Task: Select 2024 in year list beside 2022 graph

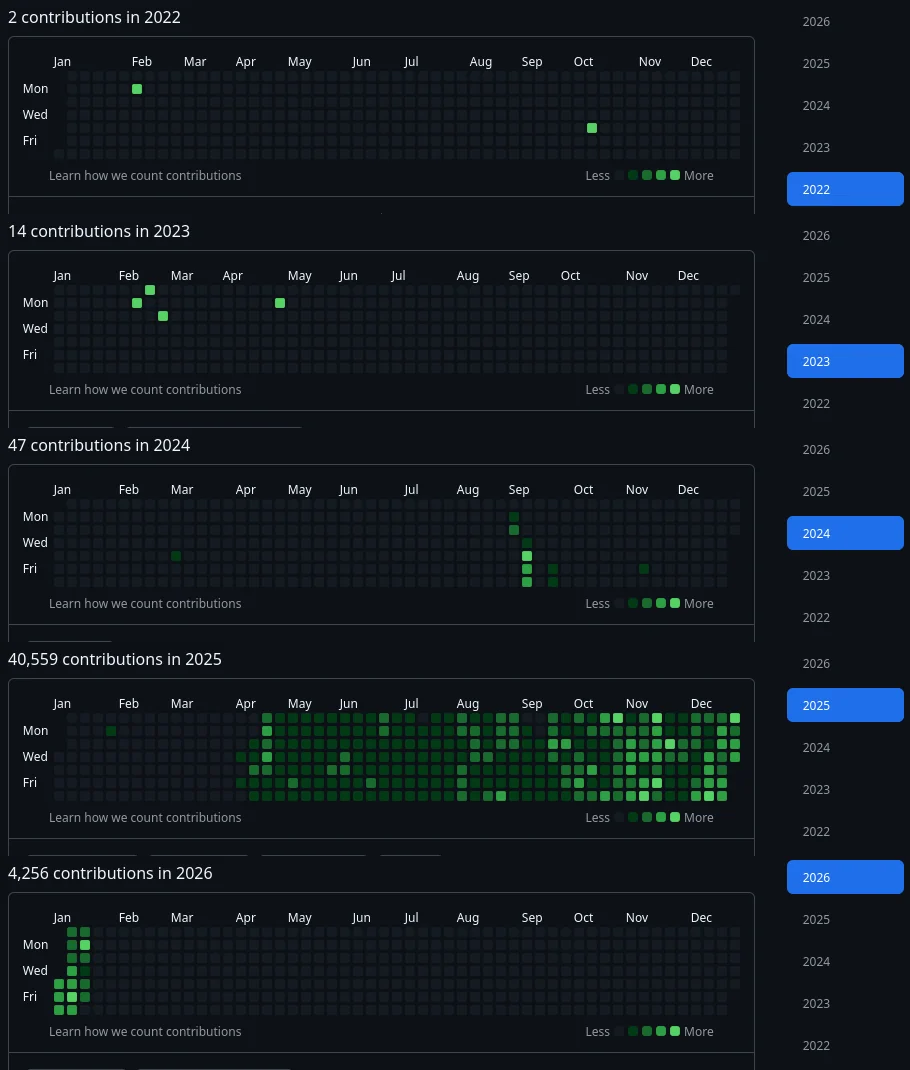Action: [x=816, y=106]
